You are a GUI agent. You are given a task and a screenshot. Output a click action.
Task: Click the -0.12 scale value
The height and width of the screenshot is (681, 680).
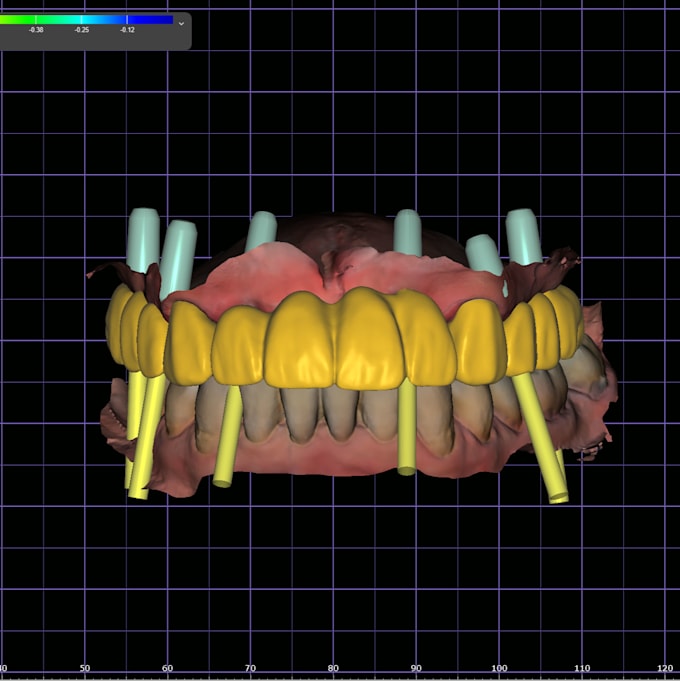point(127,30)
